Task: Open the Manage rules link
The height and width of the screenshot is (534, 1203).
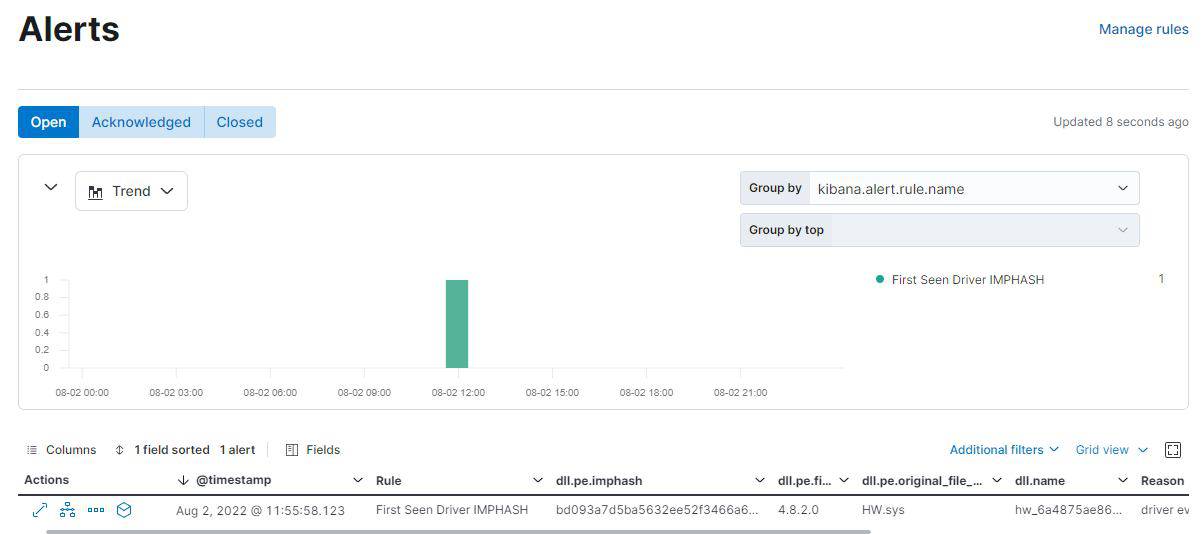Action: click(1143, 29)
